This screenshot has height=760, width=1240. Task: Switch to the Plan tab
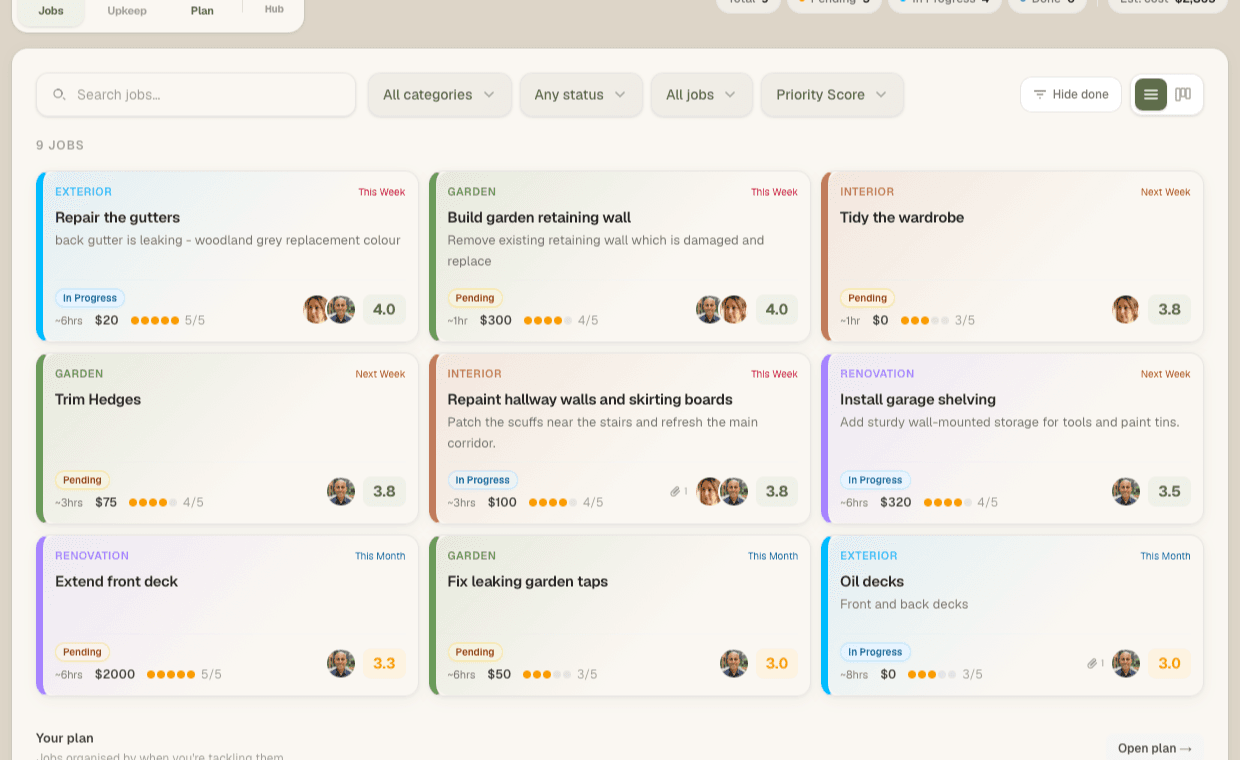202,10
